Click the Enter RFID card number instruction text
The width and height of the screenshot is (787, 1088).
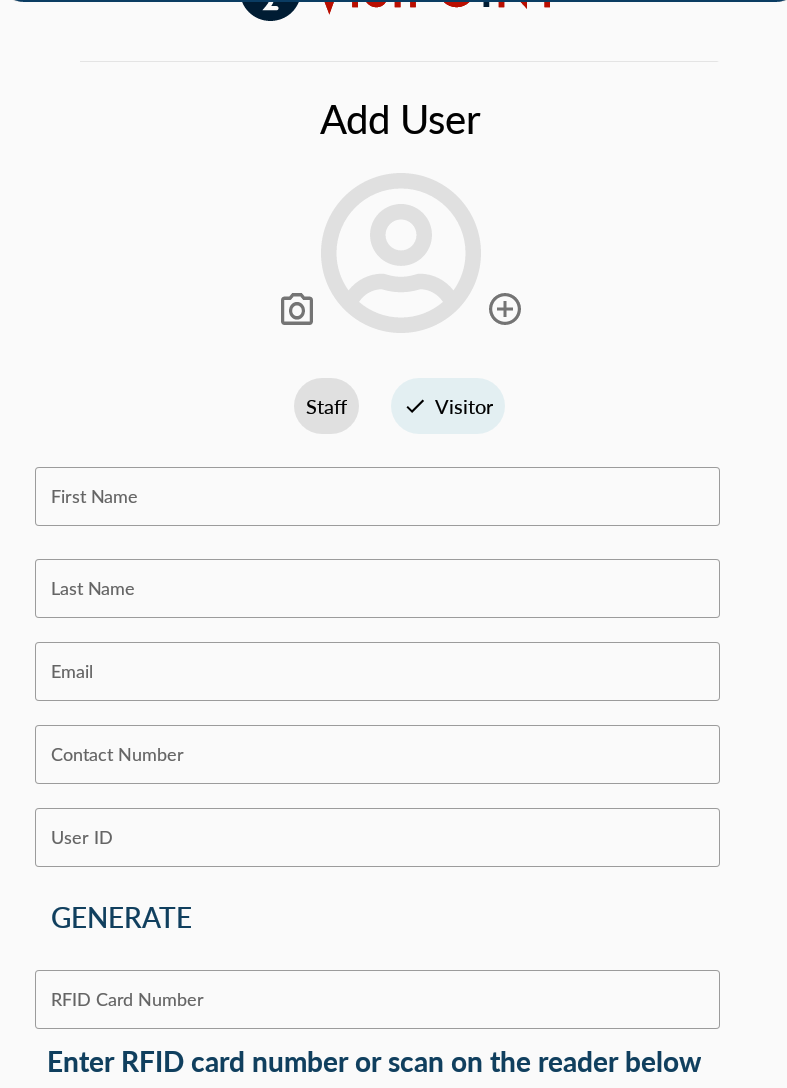(x=374, y=1062)
